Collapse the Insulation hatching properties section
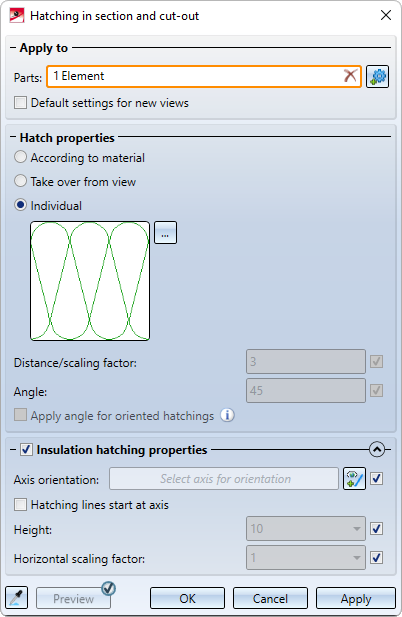The image size is (402, 617). click(x=377, y=449)
